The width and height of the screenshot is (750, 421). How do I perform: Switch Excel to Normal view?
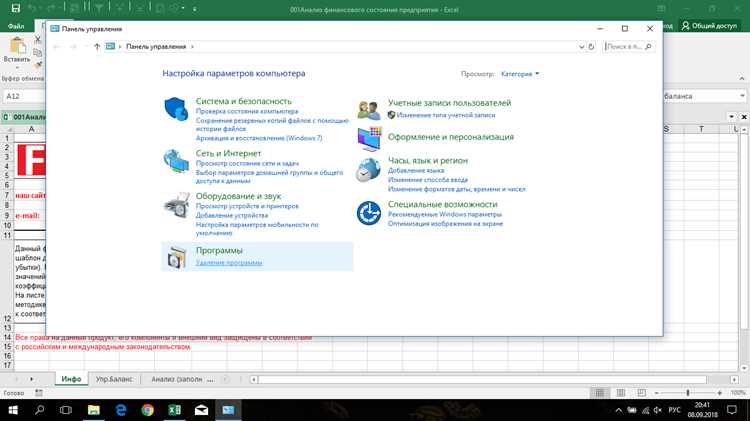(599, 393)
